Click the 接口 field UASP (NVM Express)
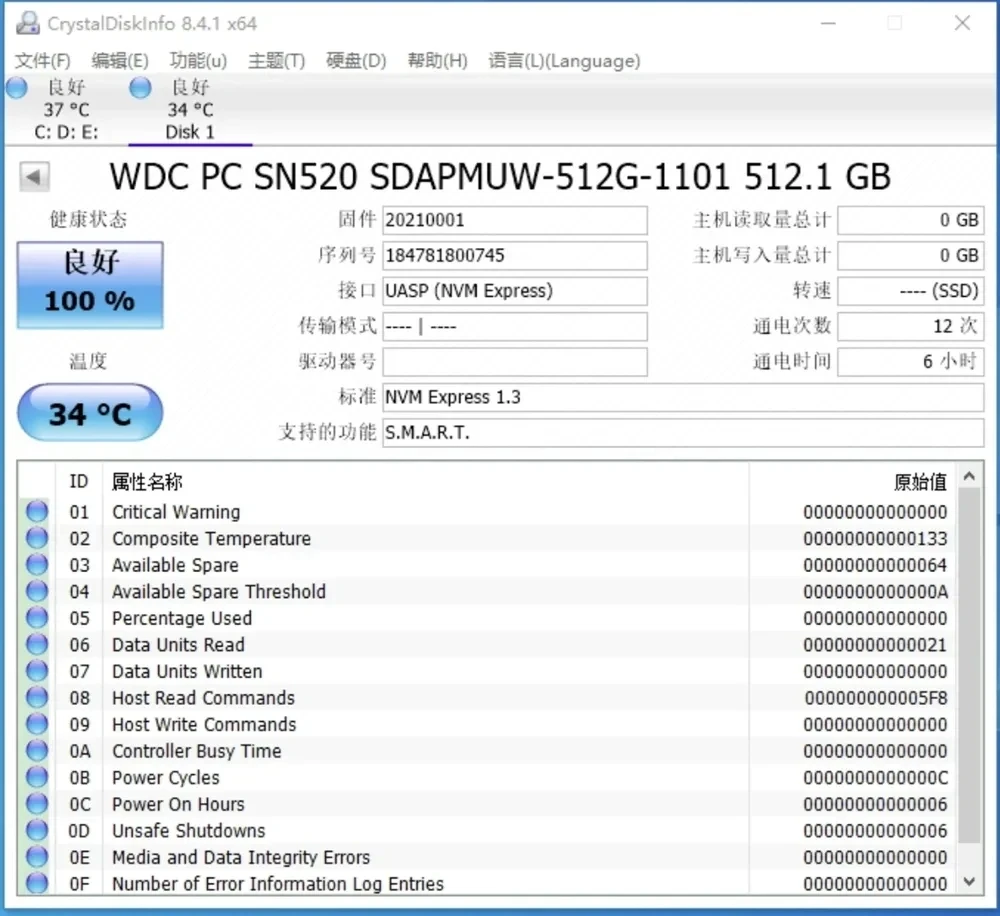This screenshot has height=916, width=1000. coord(515,291)
